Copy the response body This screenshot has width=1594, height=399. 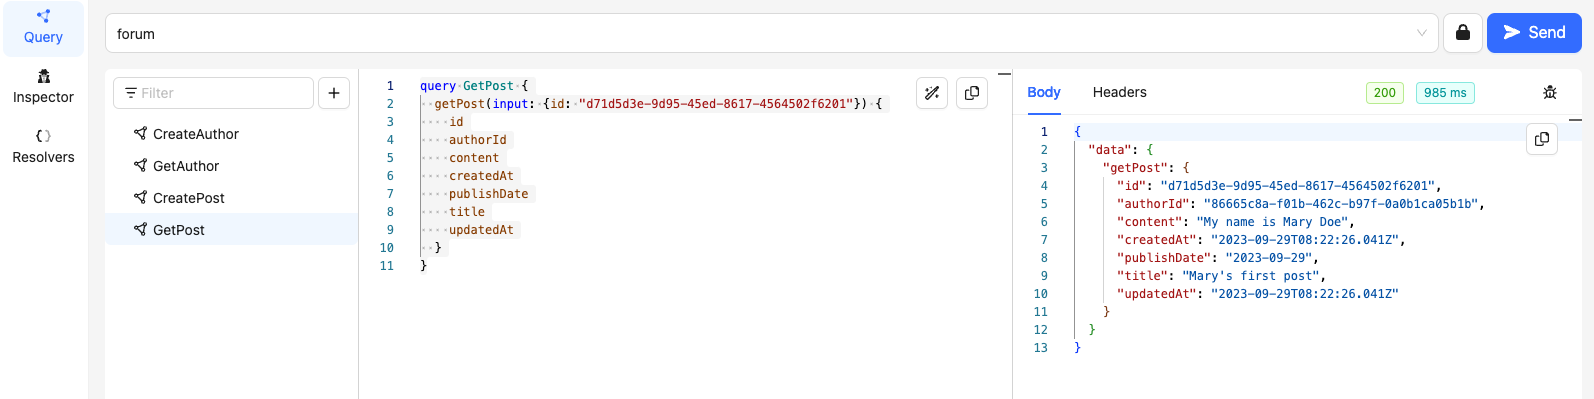click(x=1542, y=139)
